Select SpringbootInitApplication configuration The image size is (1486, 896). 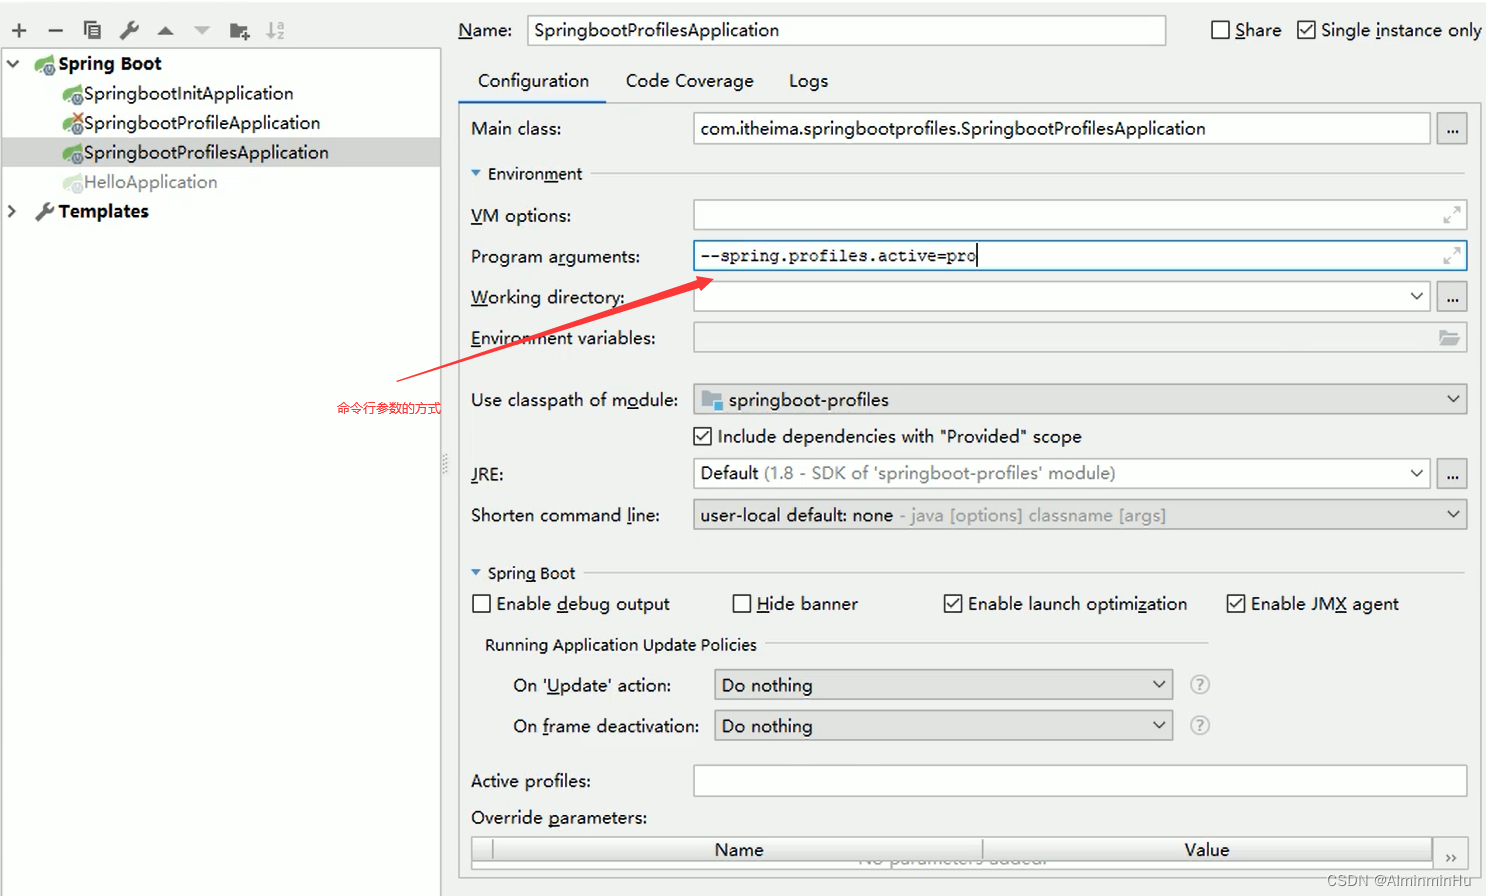[x=188, y=93]
